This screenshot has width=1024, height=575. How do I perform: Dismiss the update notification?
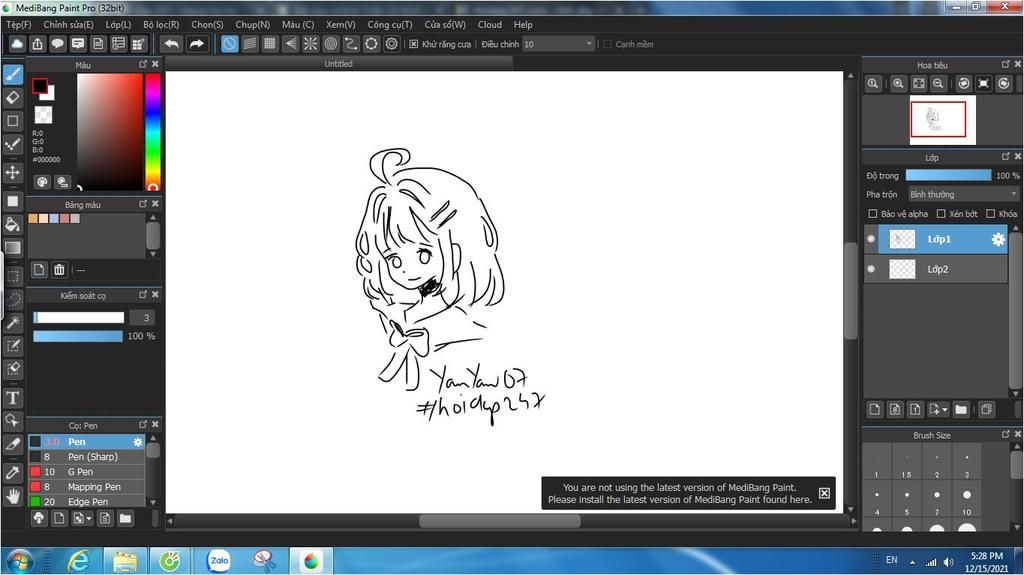pos(824,493)
